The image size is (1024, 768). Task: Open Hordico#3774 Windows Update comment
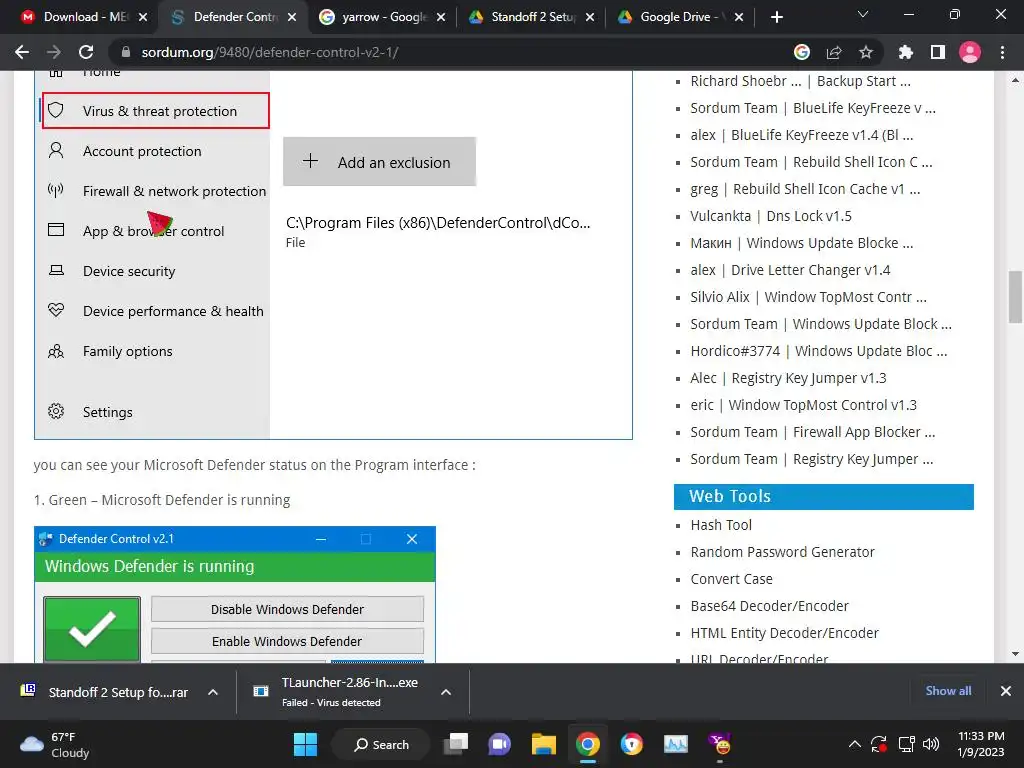pos(819,351)
